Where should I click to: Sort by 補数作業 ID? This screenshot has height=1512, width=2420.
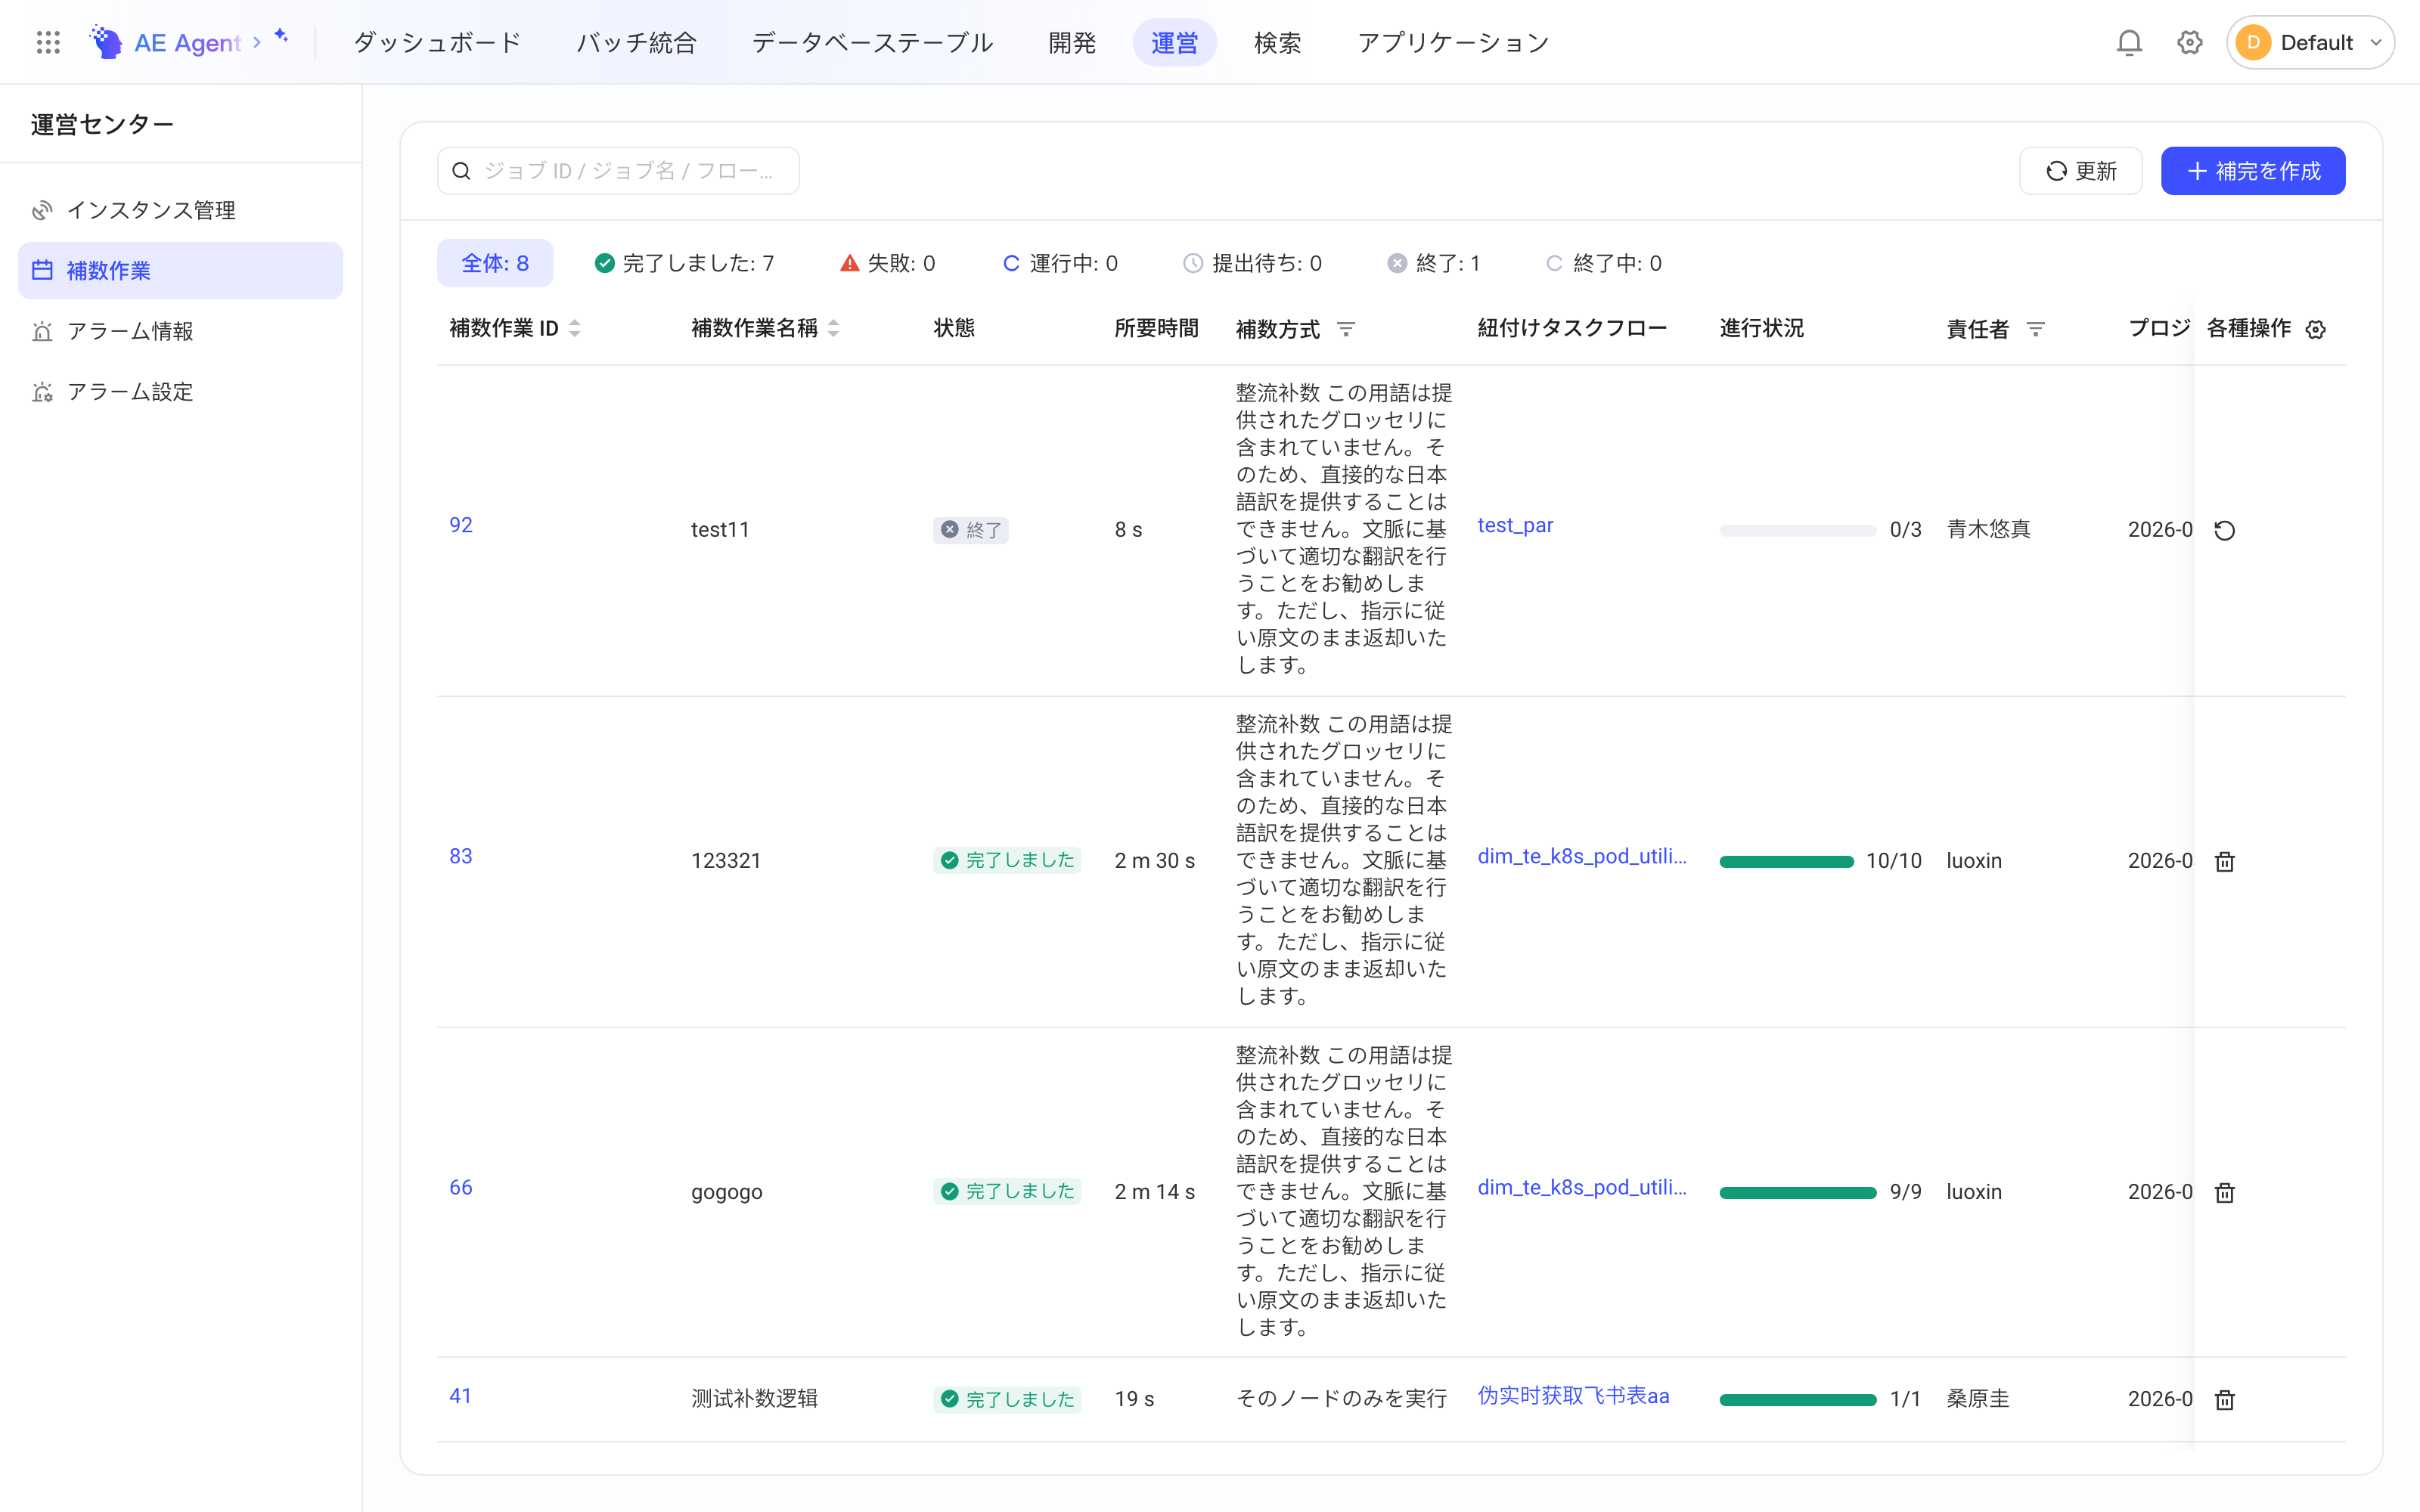tap(575, 328)
